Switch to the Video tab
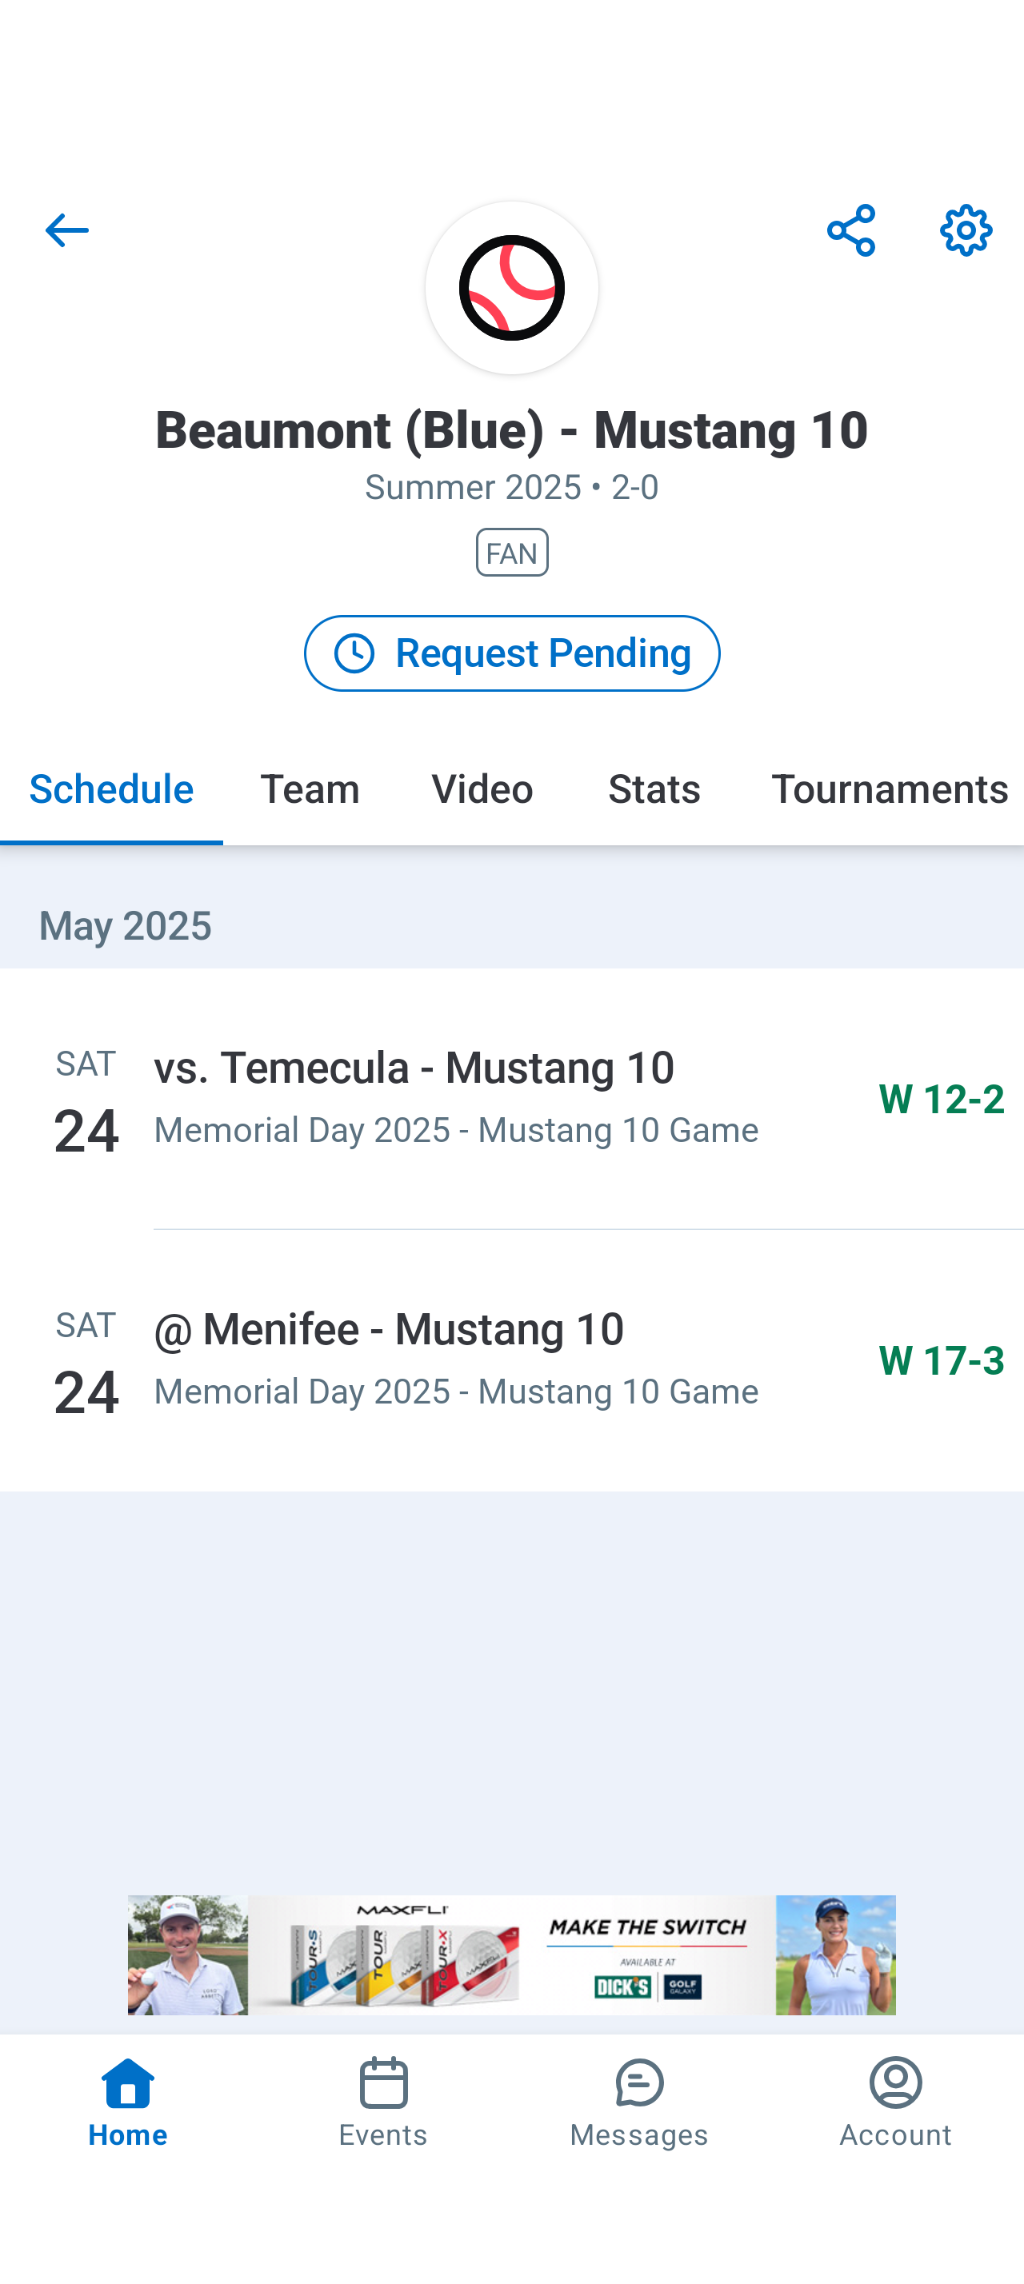 pyautogui.click(x=482, y=790)
